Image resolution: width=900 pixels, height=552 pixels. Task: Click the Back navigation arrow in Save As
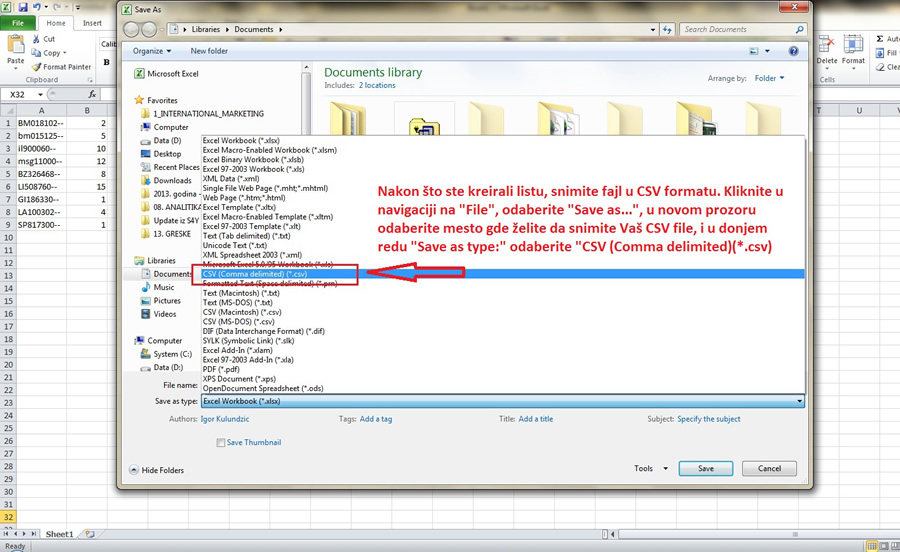click(131, 29)
